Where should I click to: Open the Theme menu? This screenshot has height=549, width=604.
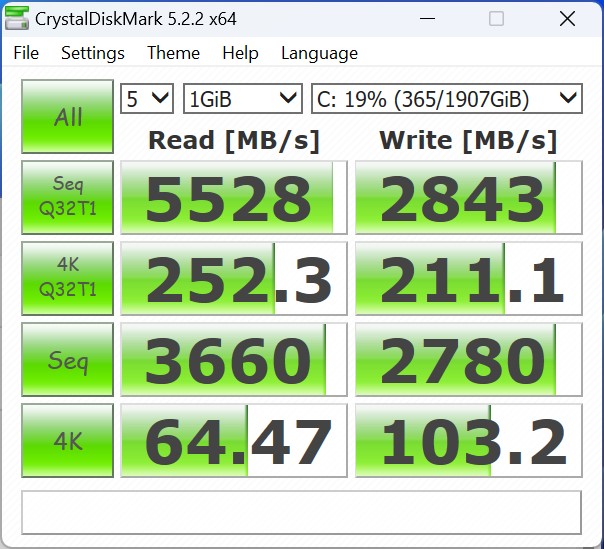[x=173, y=54]
